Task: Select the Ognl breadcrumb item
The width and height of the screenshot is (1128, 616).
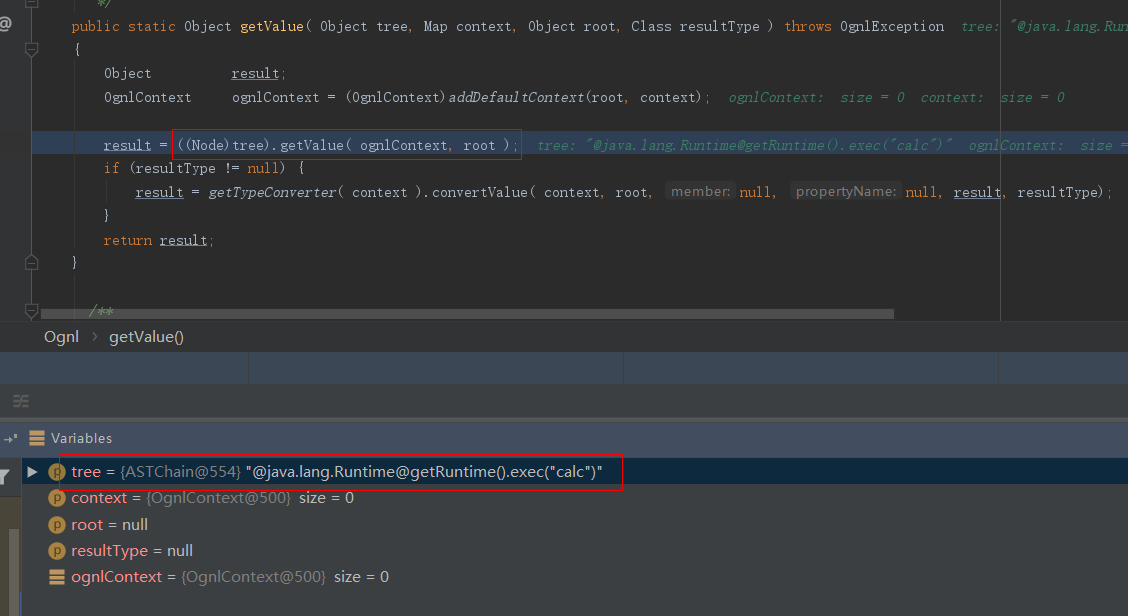Action: (61, 337)
